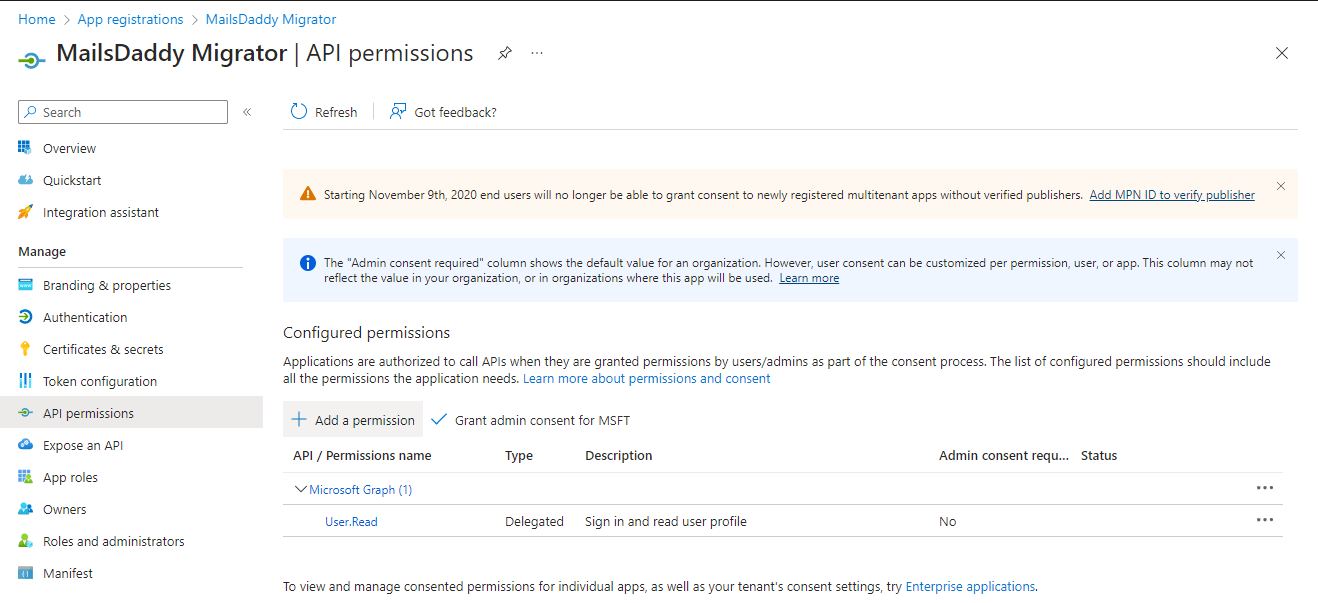Open the ellipsis menu next to title
This screenshot has height=603, width=1318.
[x=537, y=53]
